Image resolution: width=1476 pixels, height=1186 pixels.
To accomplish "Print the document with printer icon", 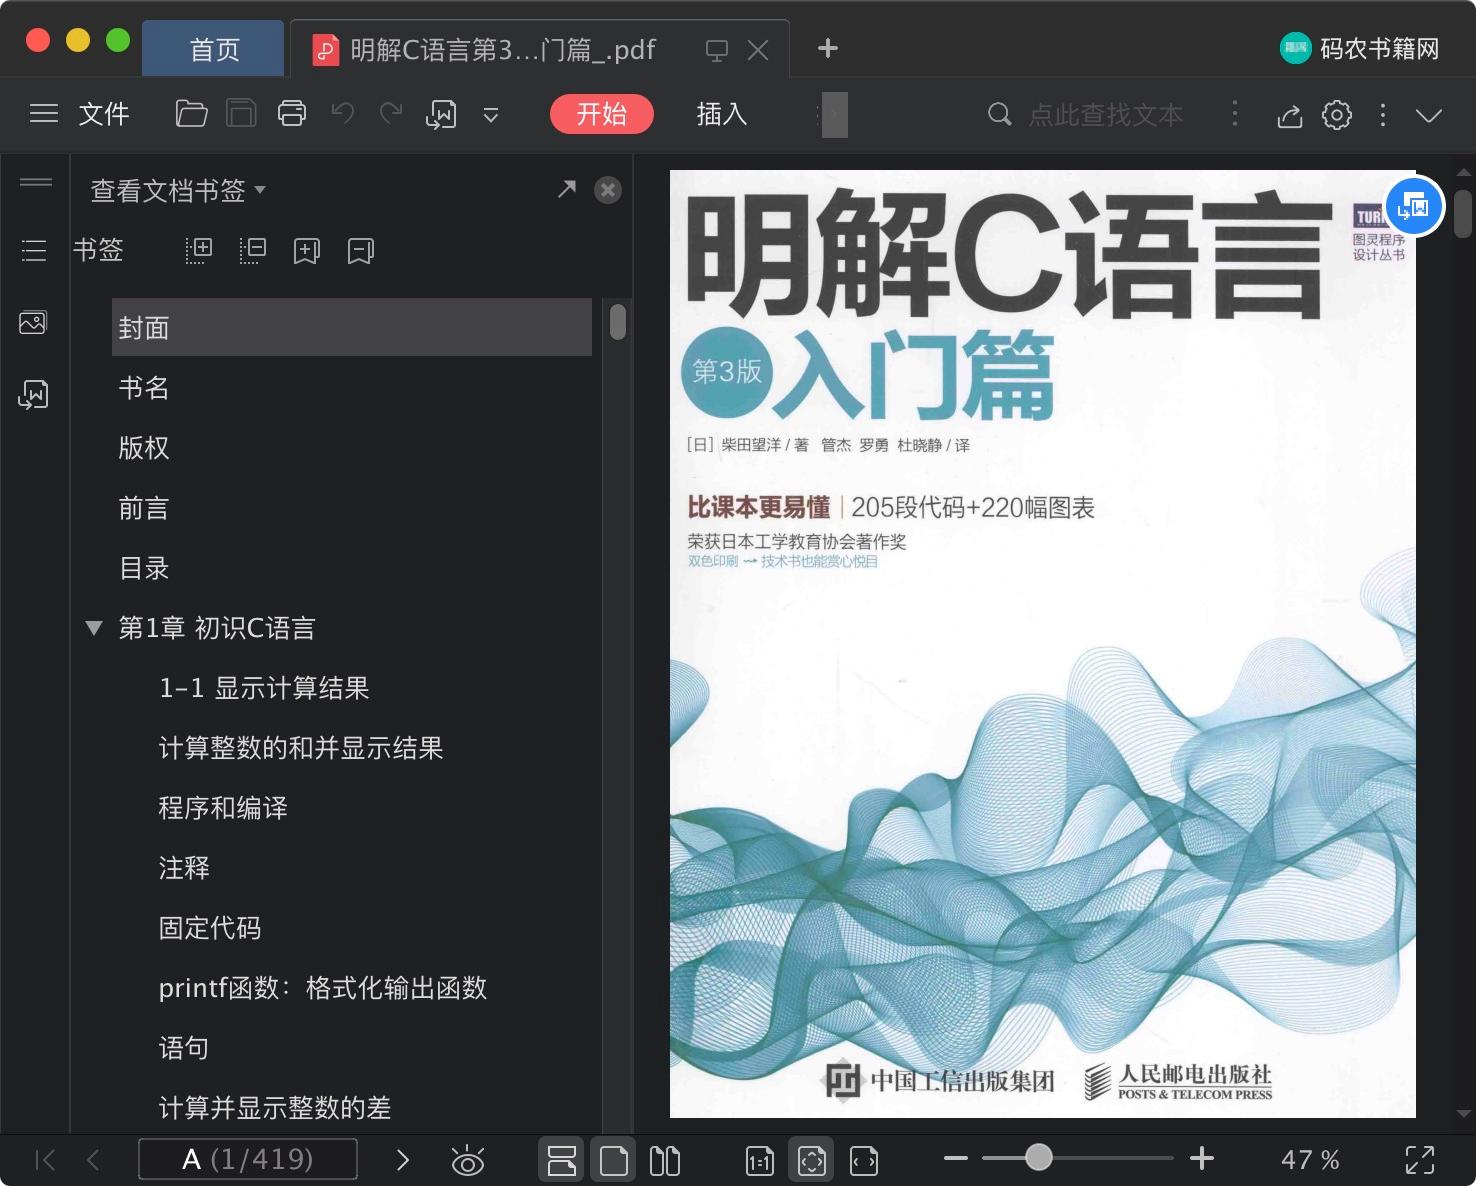I will pyautogui.click(x=292, y=114).
